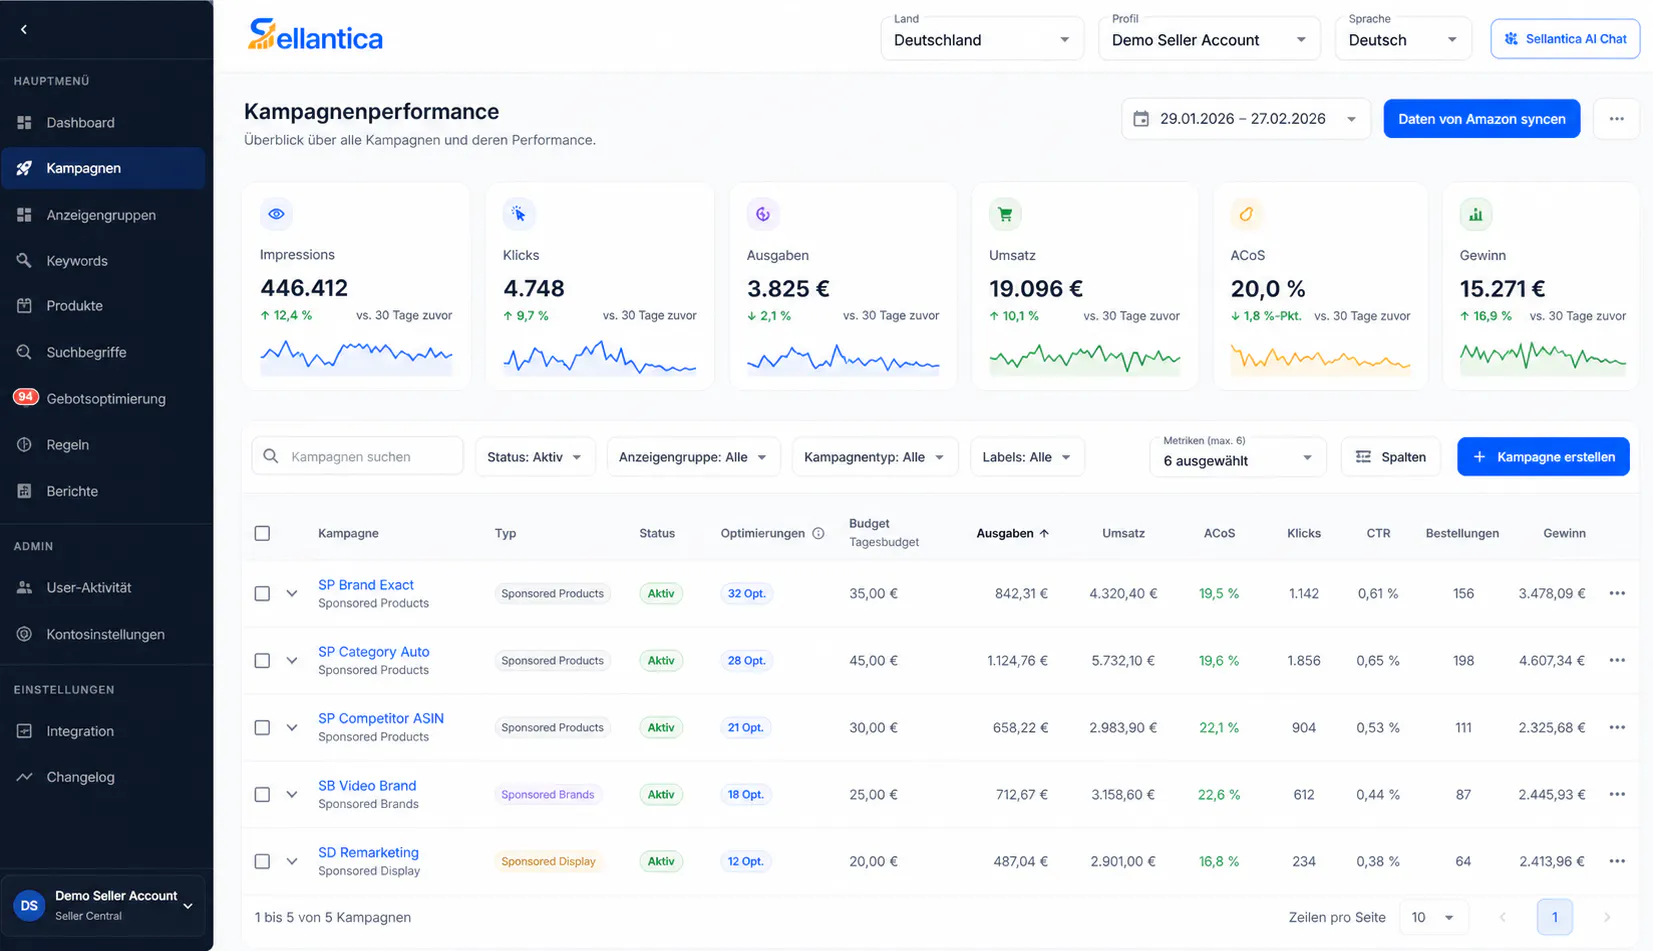
Task: Open the Status: Aktiv filter
Action: click(x=535, y=457)
